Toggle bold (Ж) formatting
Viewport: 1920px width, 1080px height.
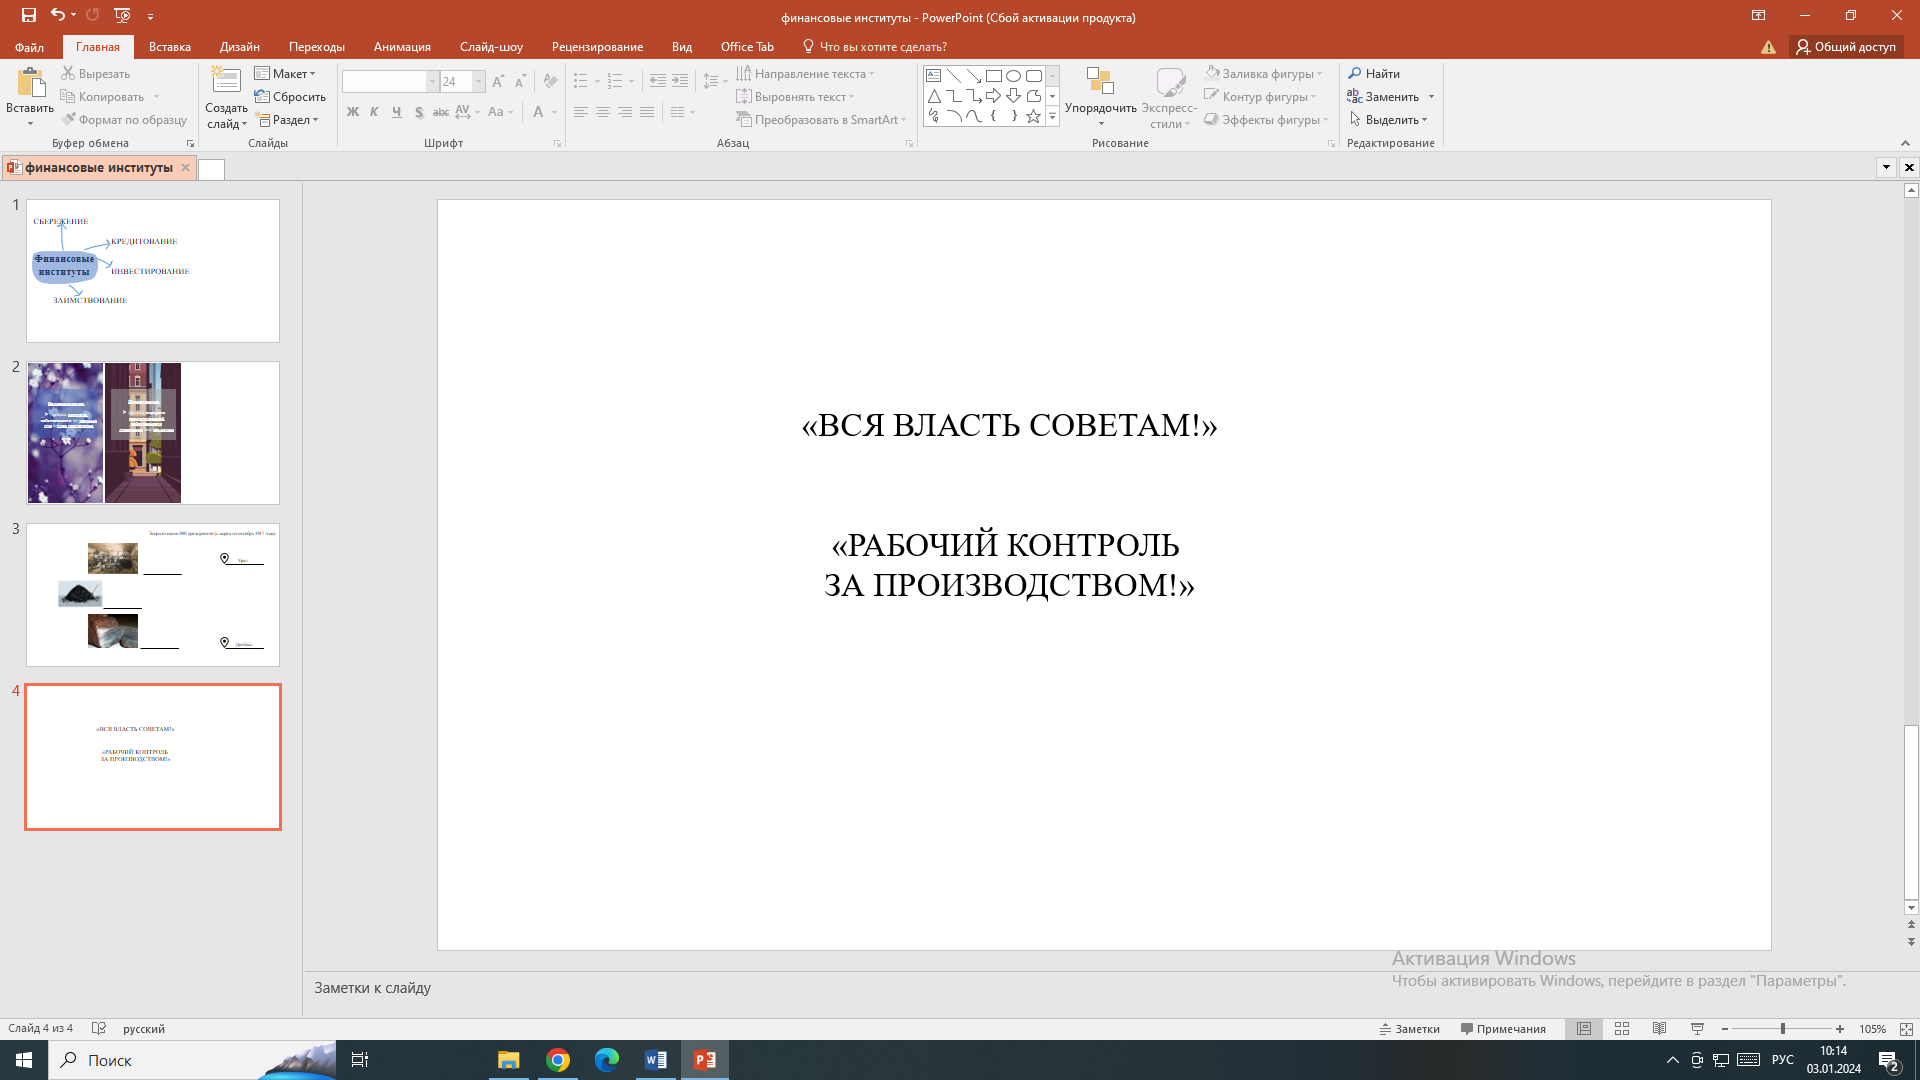352,112
